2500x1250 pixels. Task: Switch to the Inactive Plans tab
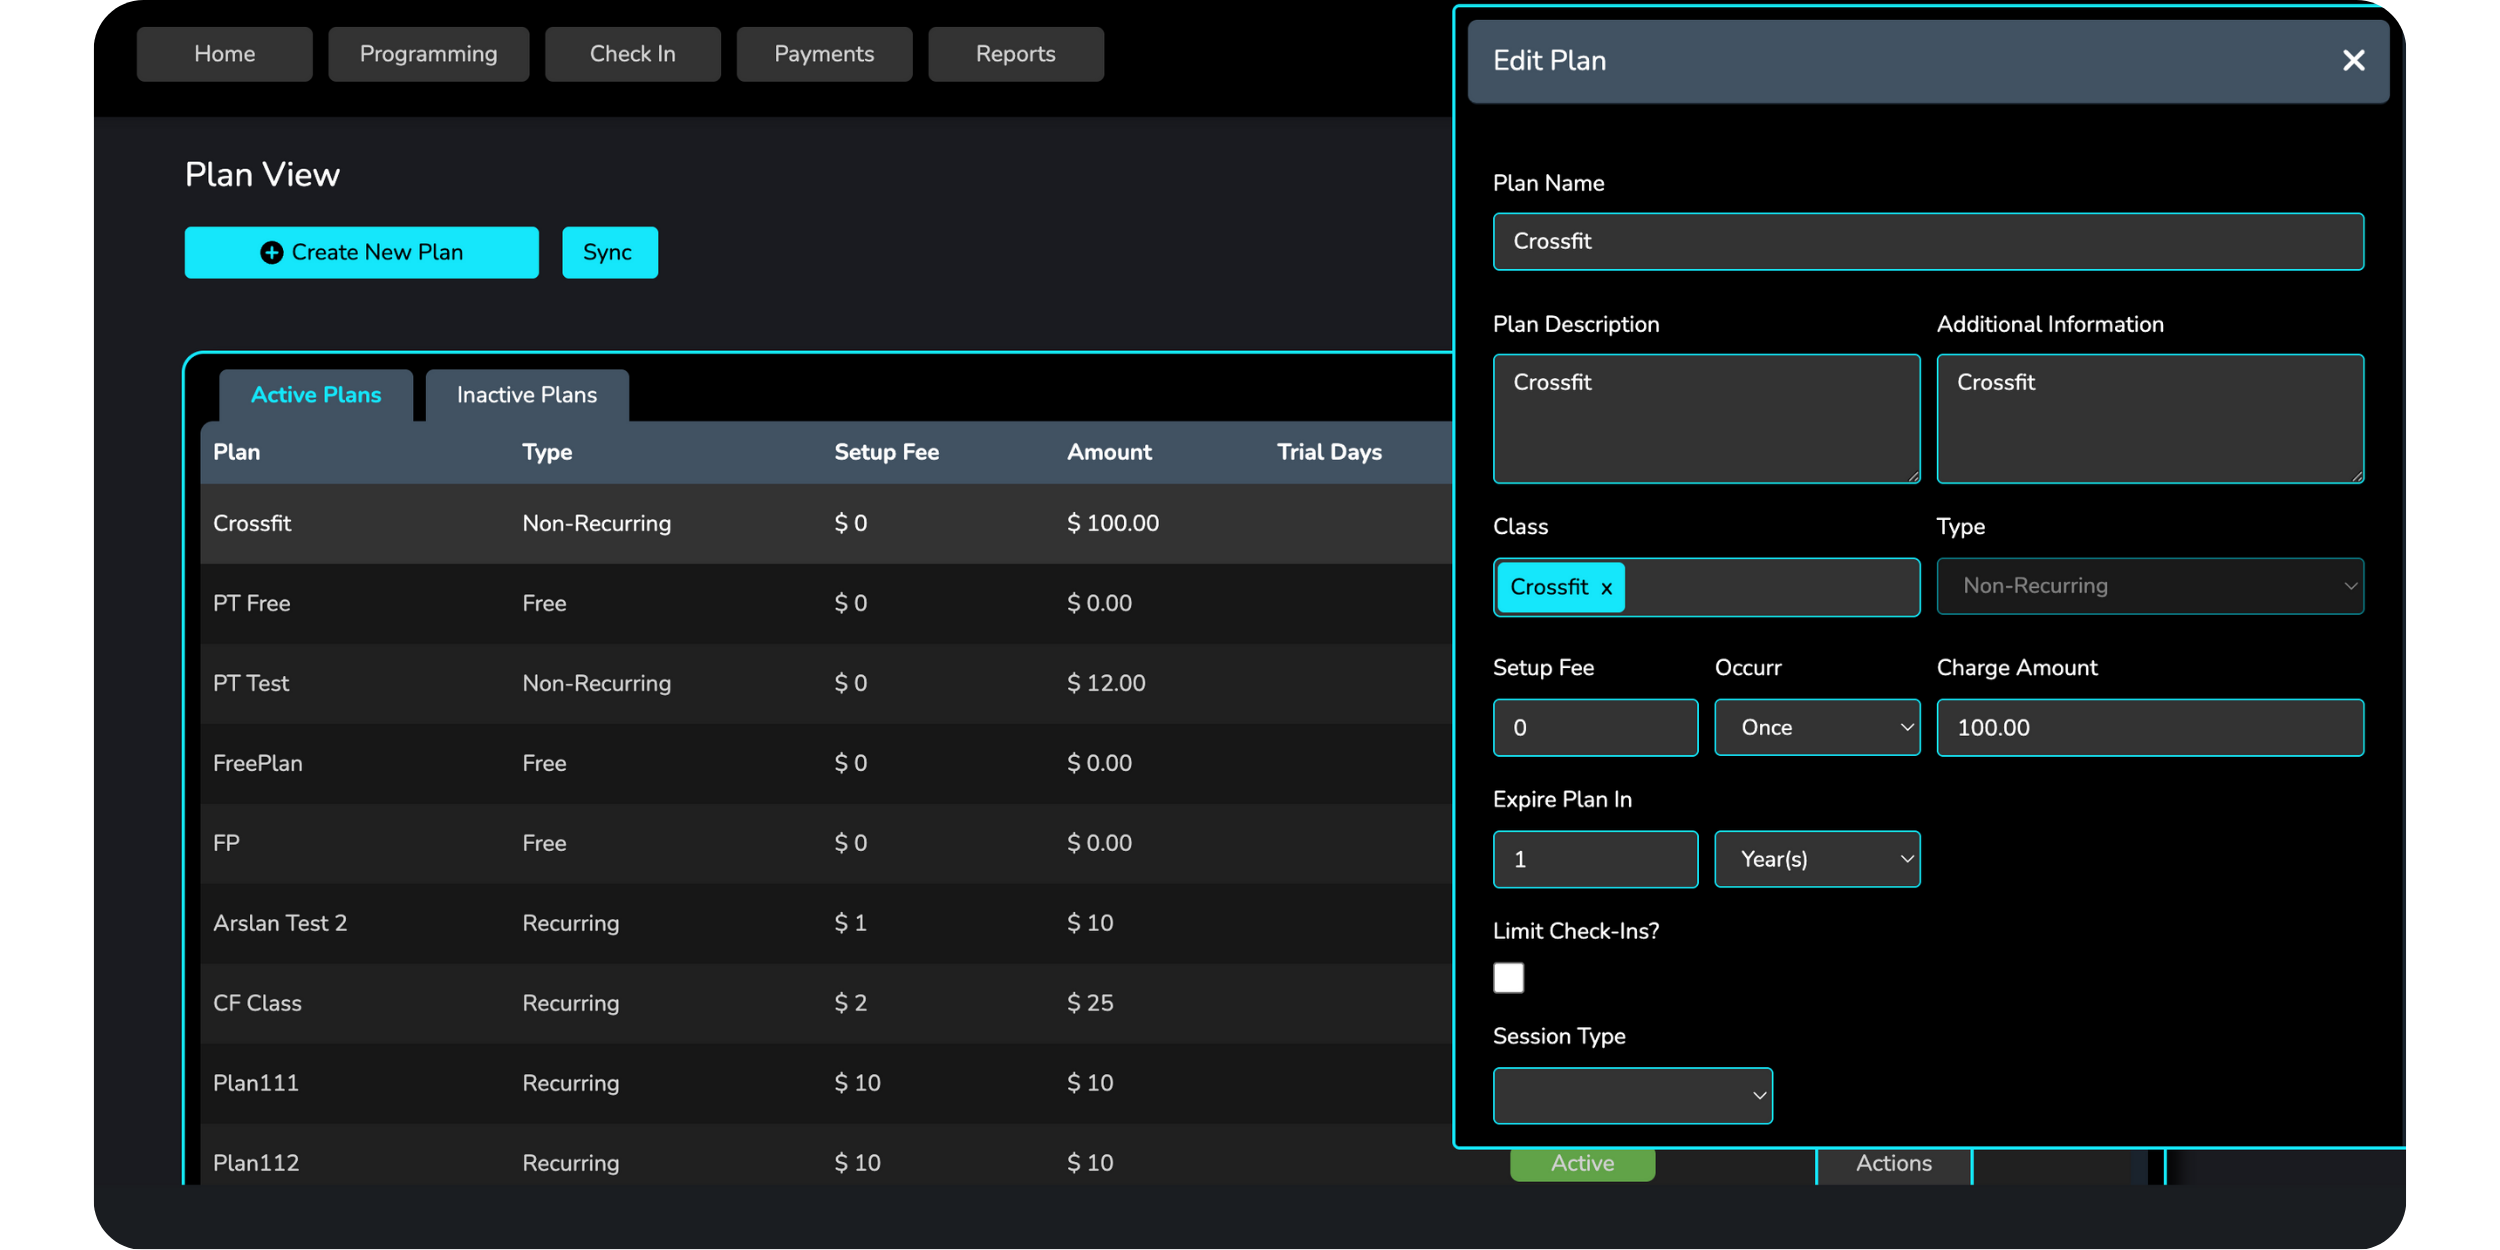(526, 395)
